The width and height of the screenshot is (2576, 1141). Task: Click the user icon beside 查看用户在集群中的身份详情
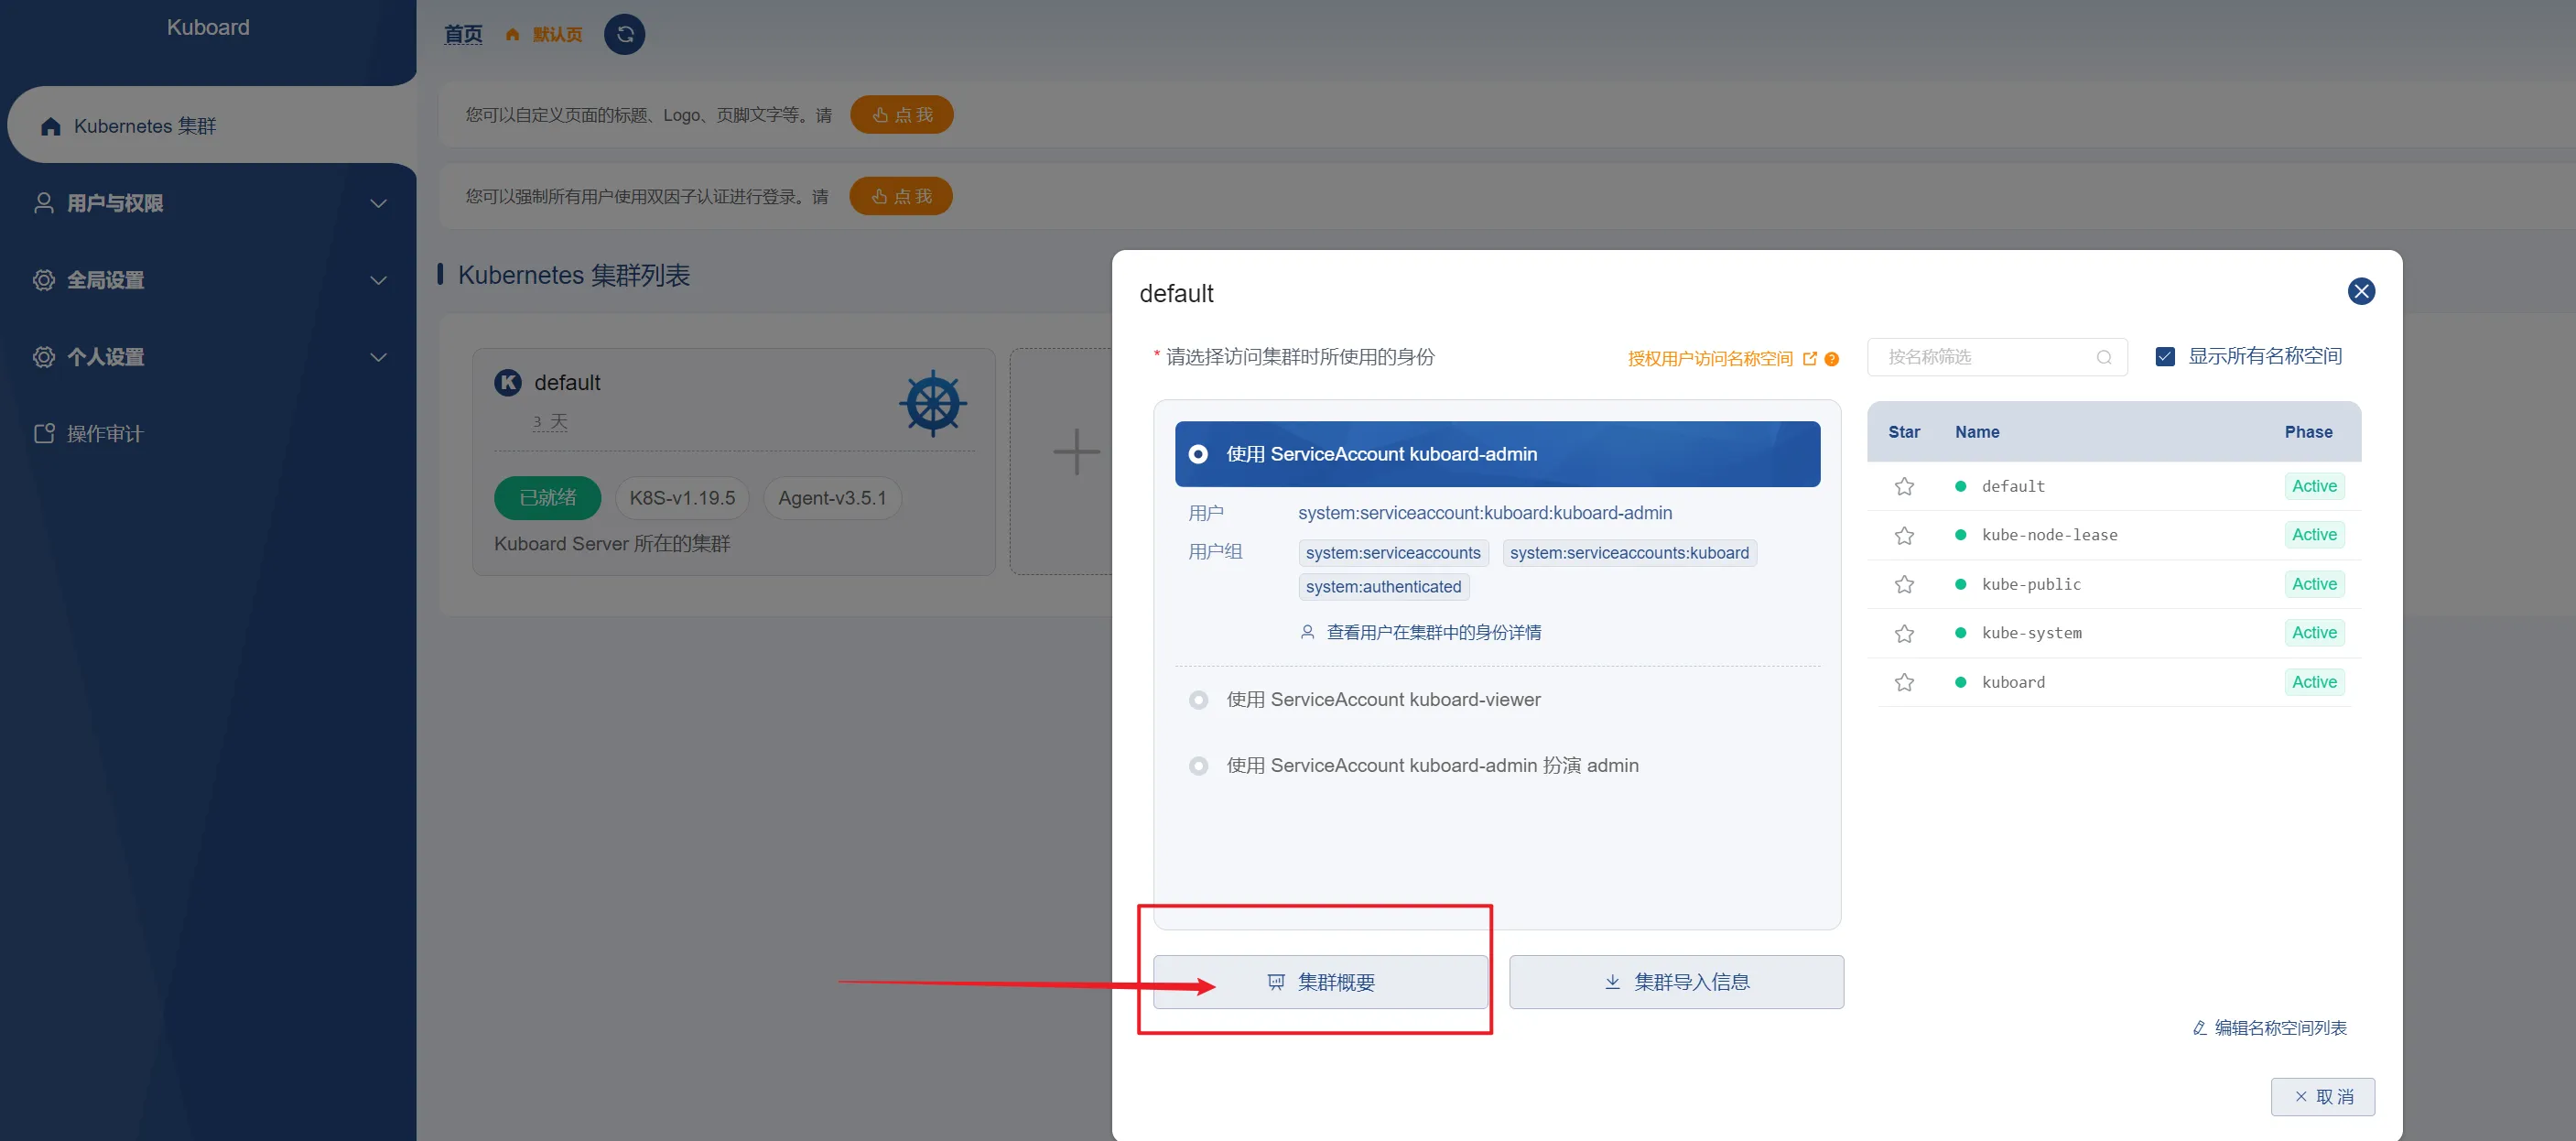(x=1307, y=632)
